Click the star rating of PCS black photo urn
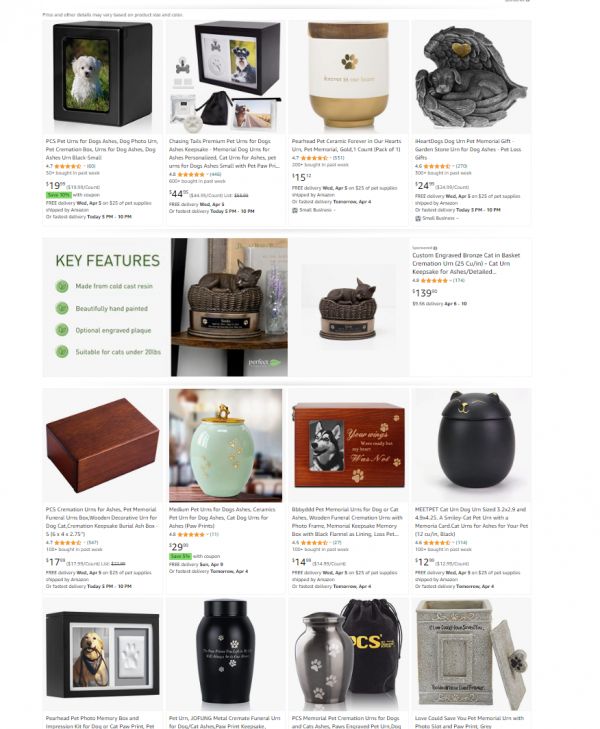The height and width of the screenshot is (729, 600). tap(67, 166)
